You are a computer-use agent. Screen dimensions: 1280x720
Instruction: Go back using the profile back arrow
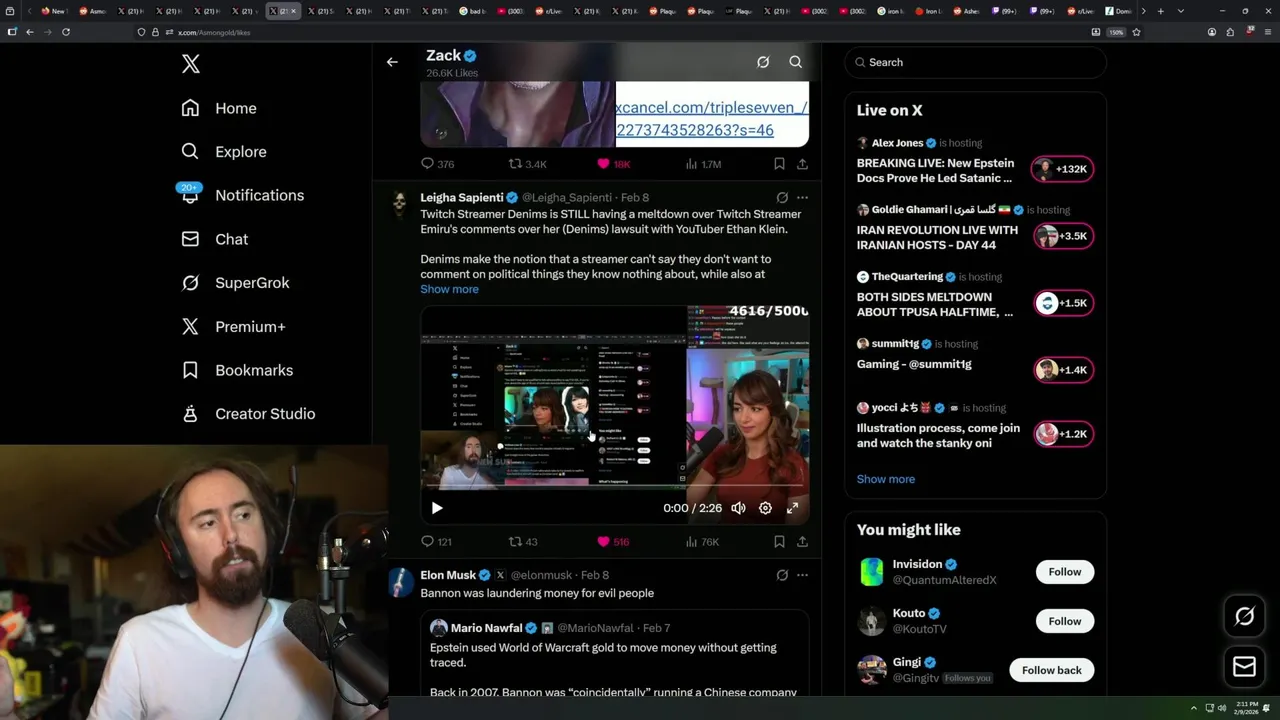(392, 62)
